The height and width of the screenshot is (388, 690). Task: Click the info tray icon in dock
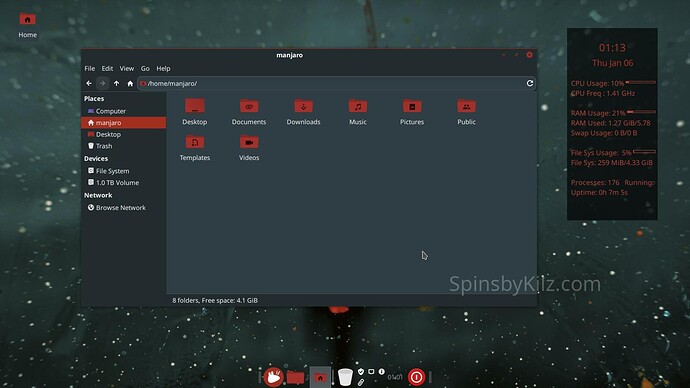382,372
